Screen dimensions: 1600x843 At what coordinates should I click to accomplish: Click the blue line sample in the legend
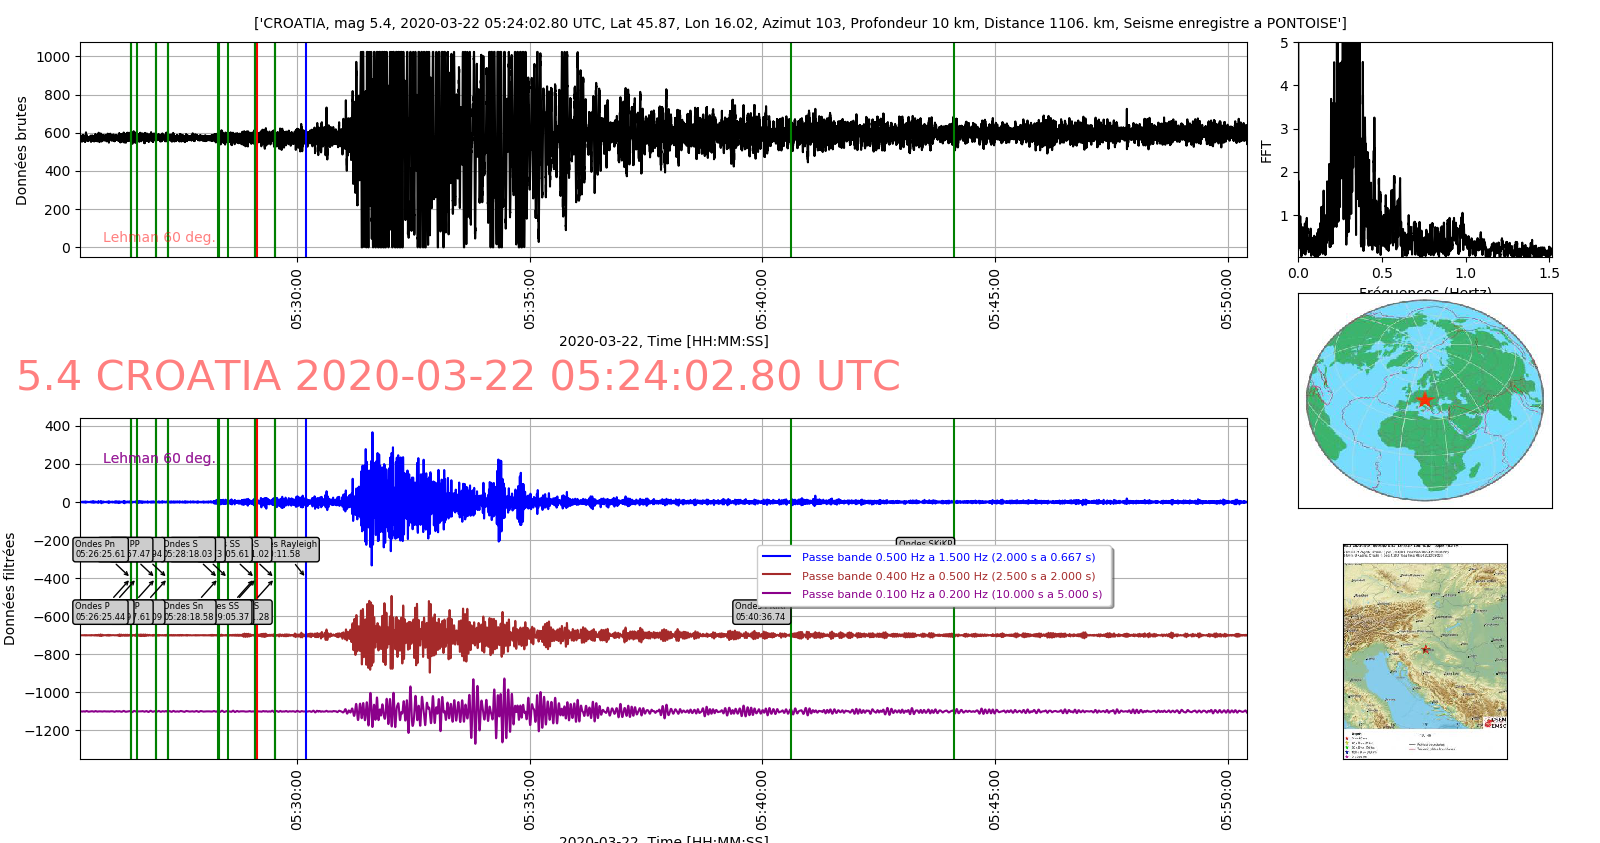(x=776, y=557)
